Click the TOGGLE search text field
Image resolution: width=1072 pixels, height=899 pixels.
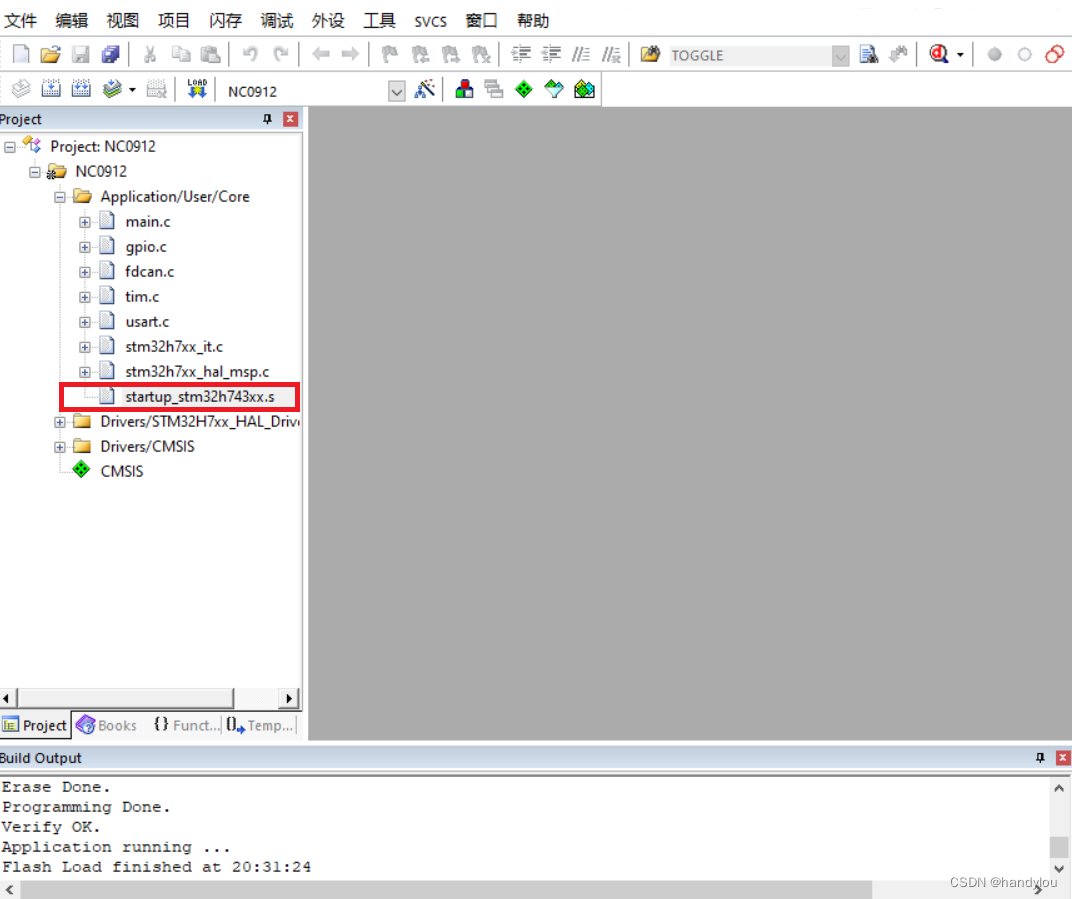pos(749,55)
